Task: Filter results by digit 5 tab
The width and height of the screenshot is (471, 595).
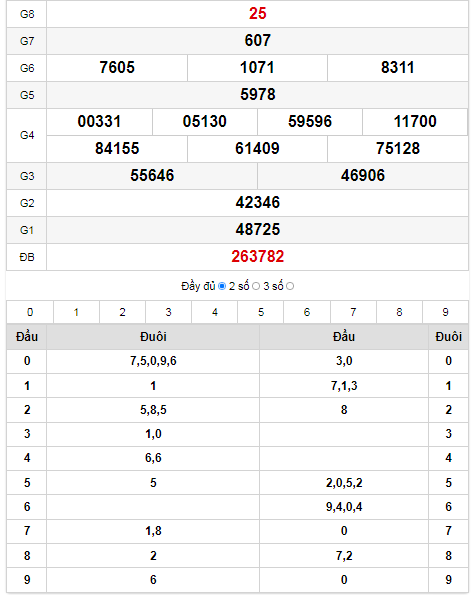Action: 261,312
